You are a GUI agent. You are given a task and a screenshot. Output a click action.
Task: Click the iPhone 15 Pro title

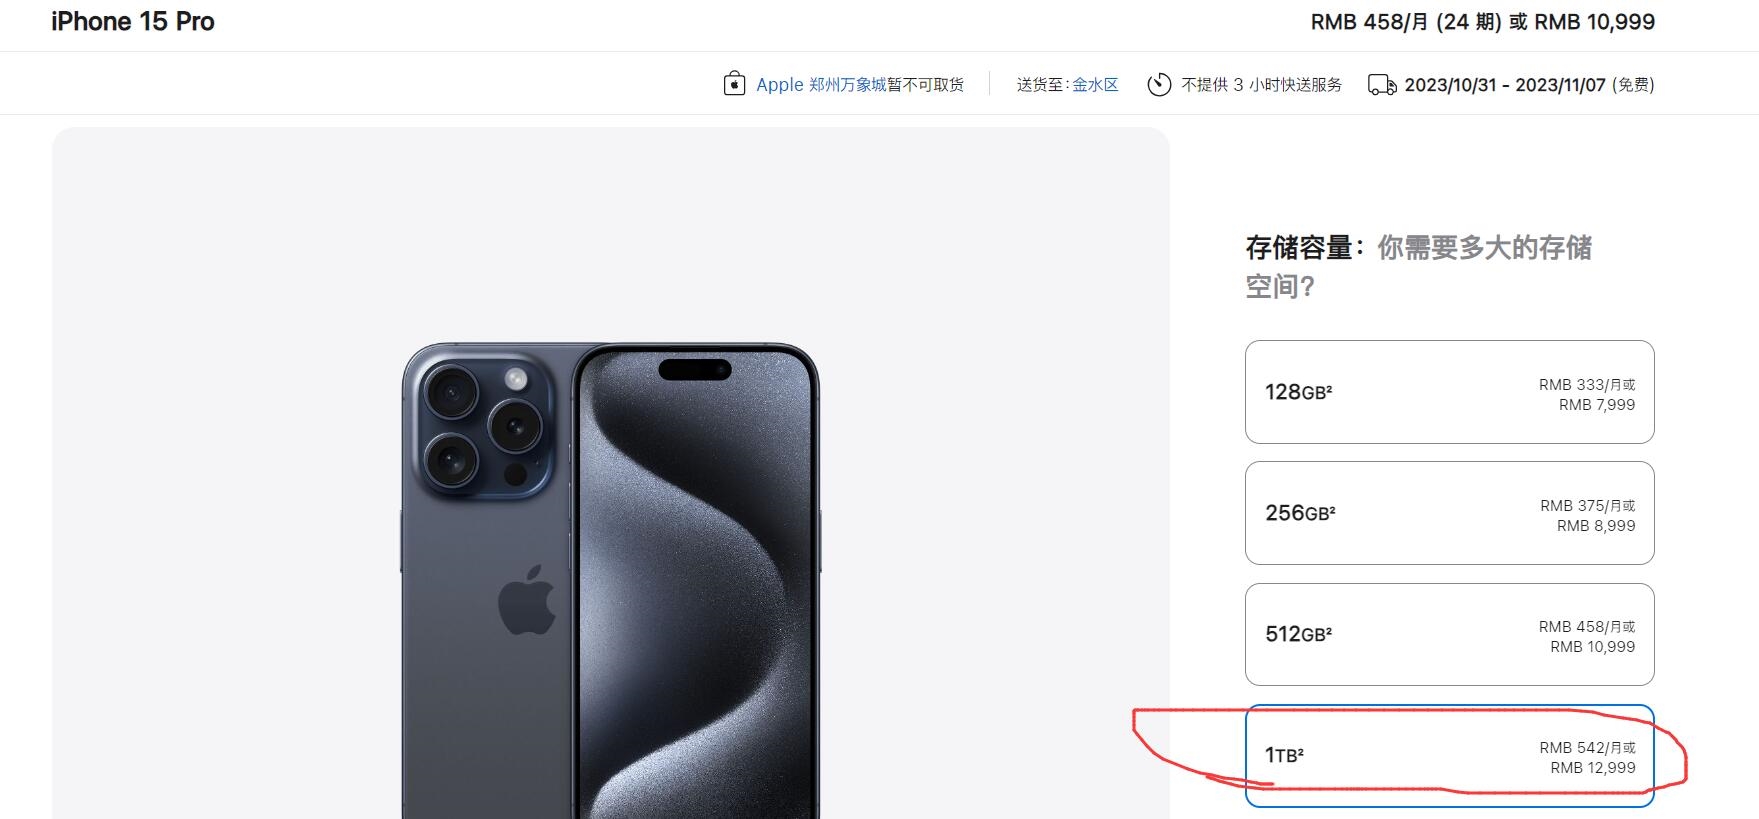(133, 22)
